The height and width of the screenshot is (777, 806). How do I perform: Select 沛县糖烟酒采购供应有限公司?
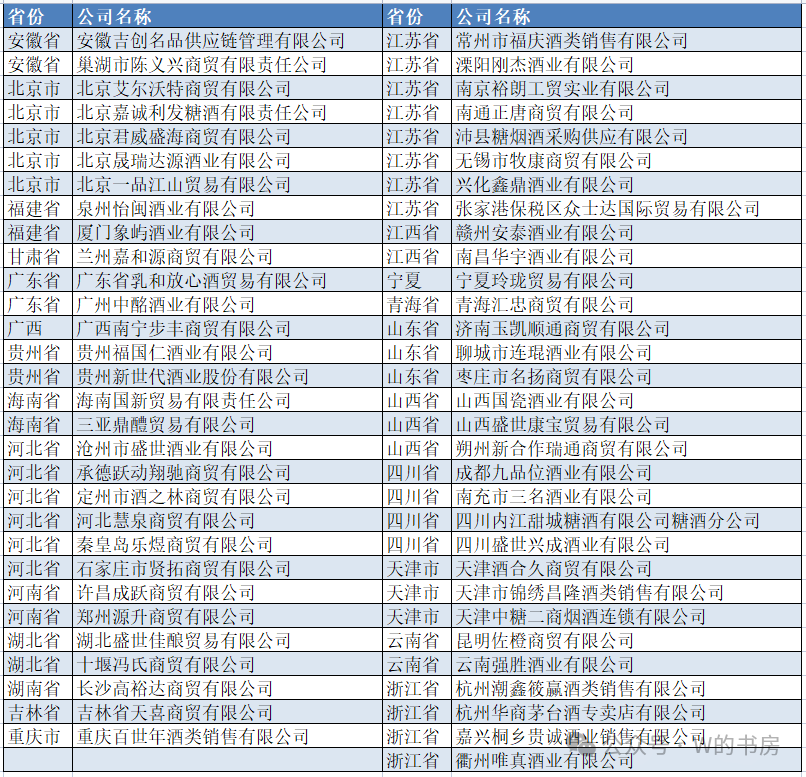627,136
